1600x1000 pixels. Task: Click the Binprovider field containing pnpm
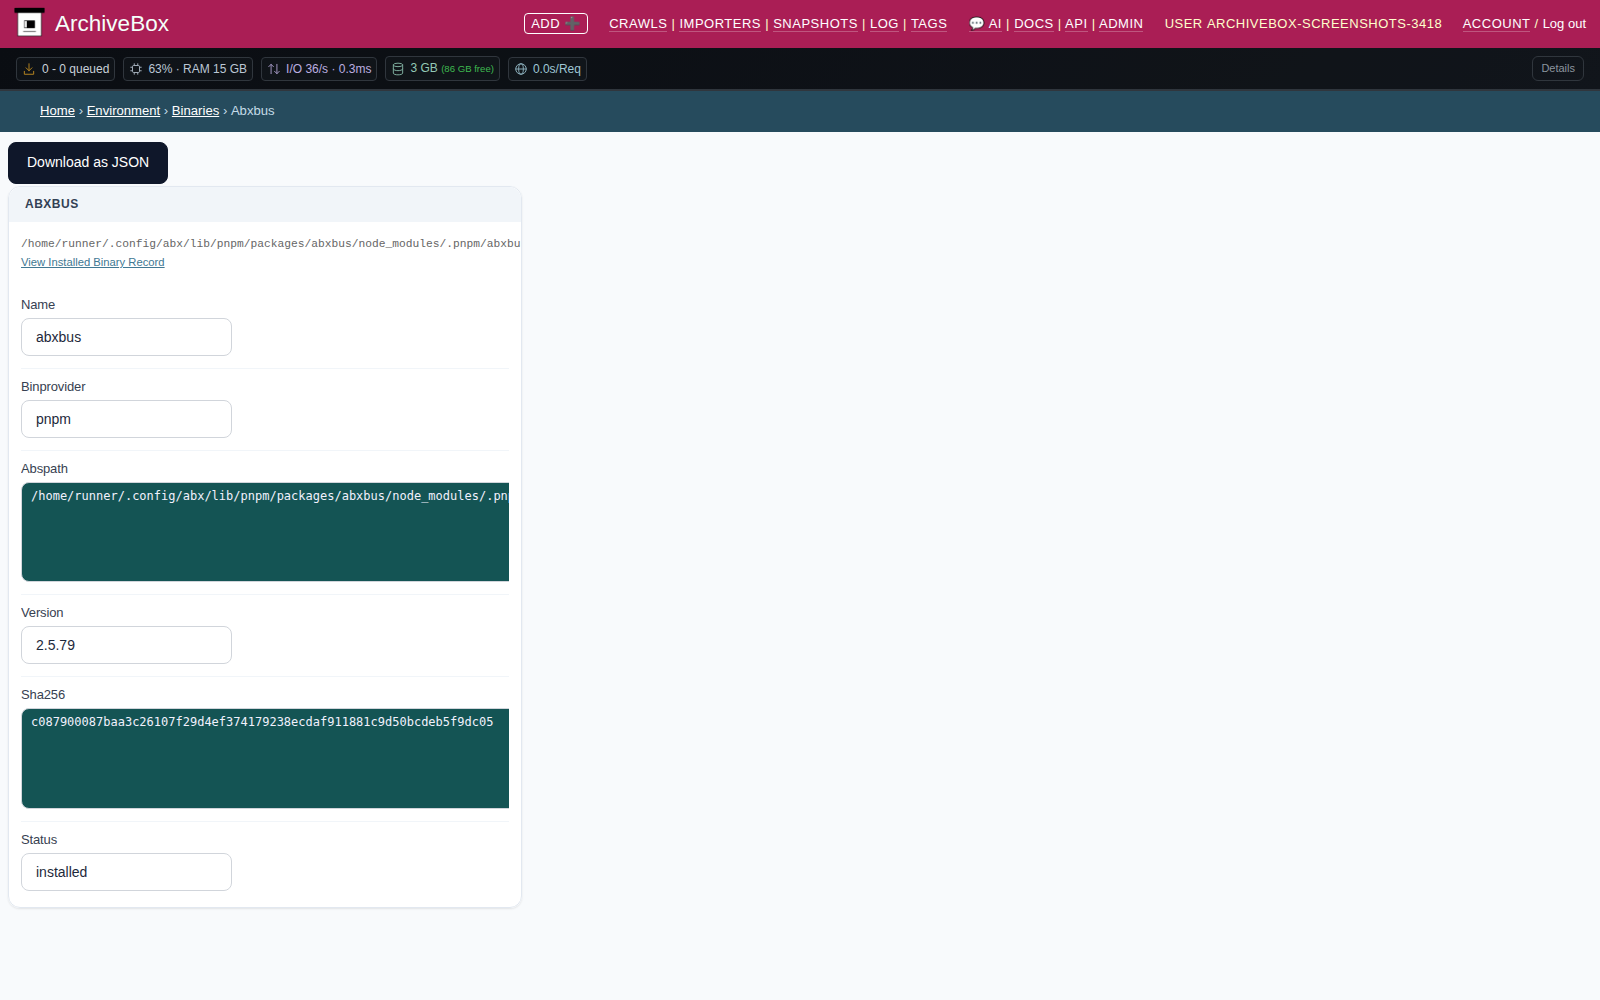coord(126,419)
